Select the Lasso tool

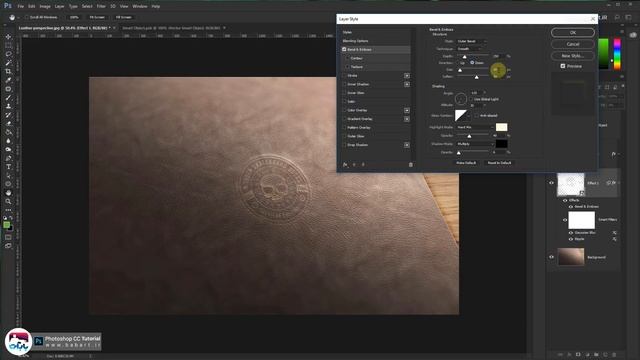[x=8, y=54]
